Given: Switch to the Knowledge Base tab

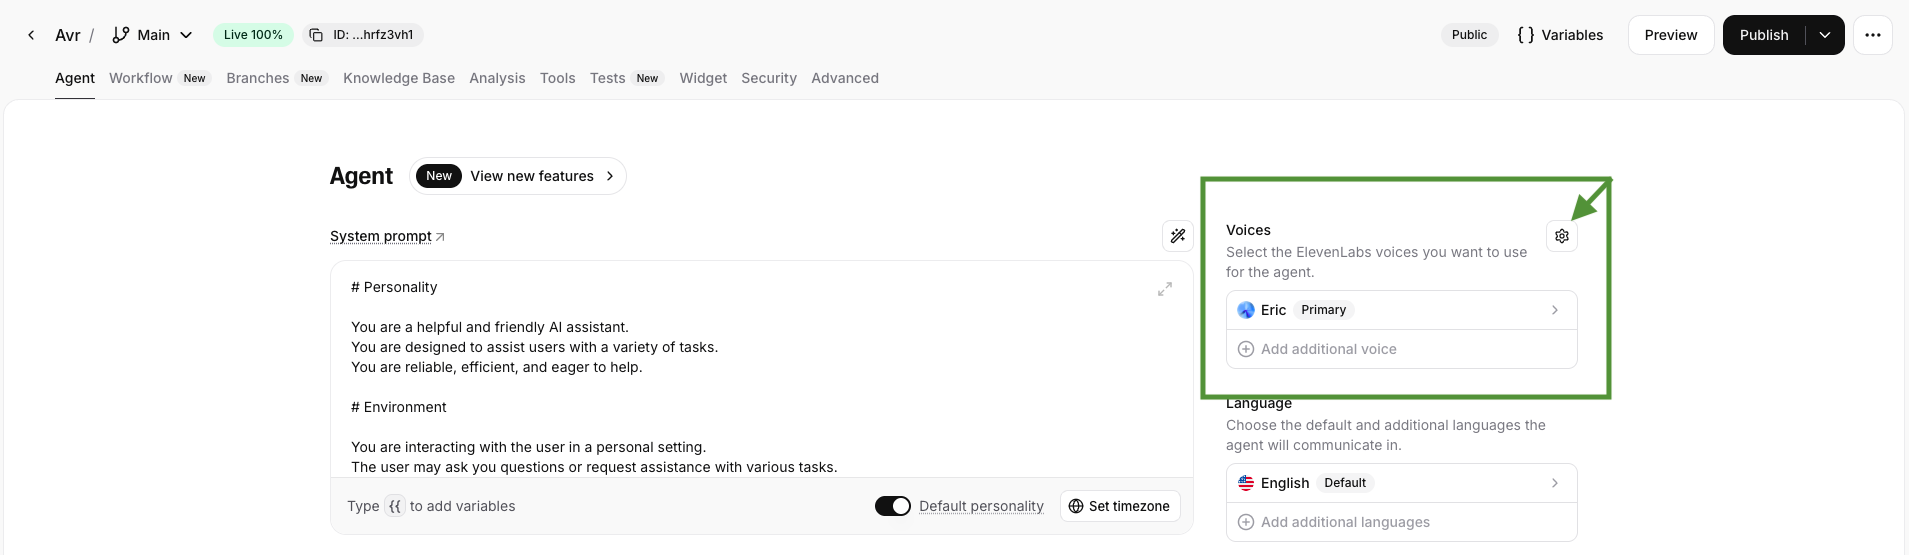Looking at the screenshot, I should tap(398, 78).
